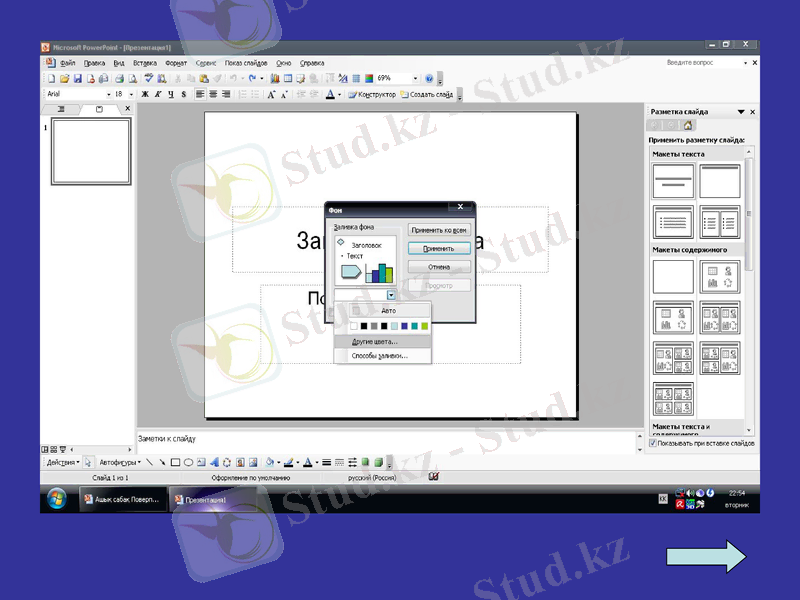Select the Oval tool in the drawing toolbar
The height and width of the screenshot is (600, 800).
tap(189, 462)
